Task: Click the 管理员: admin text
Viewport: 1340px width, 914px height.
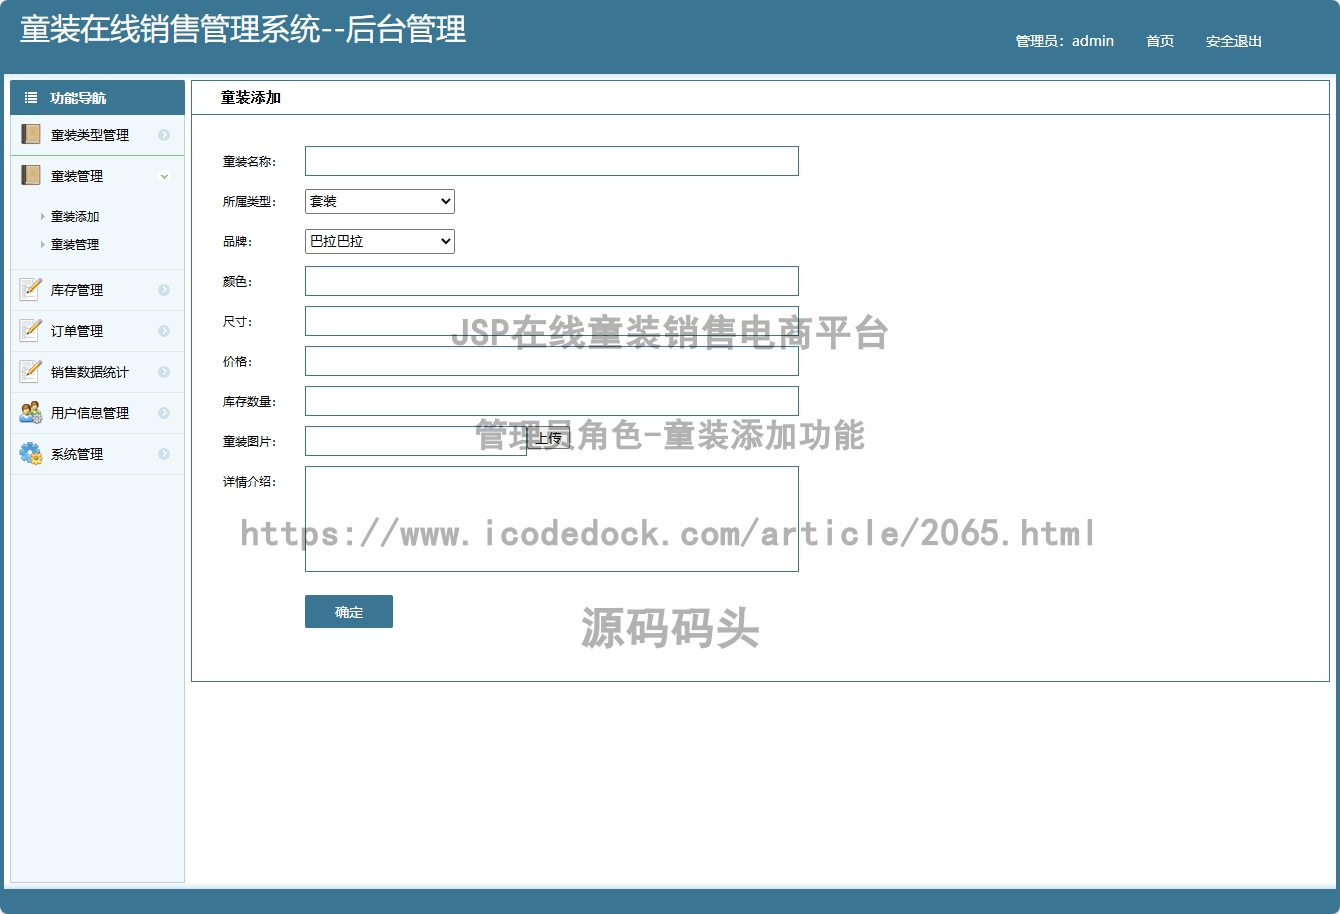Action: pos(1065,41)
